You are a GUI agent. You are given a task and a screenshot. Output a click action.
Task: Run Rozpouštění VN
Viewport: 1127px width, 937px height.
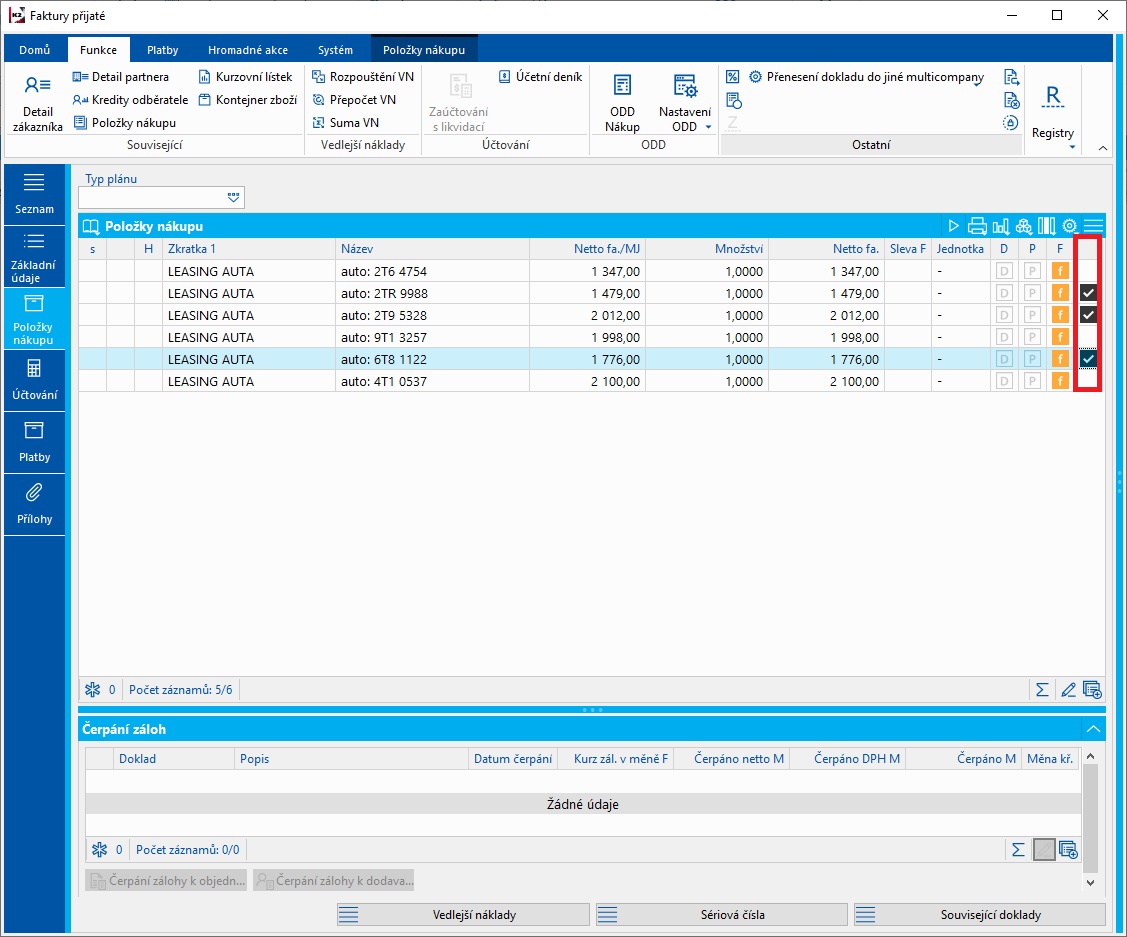[363, 77]
